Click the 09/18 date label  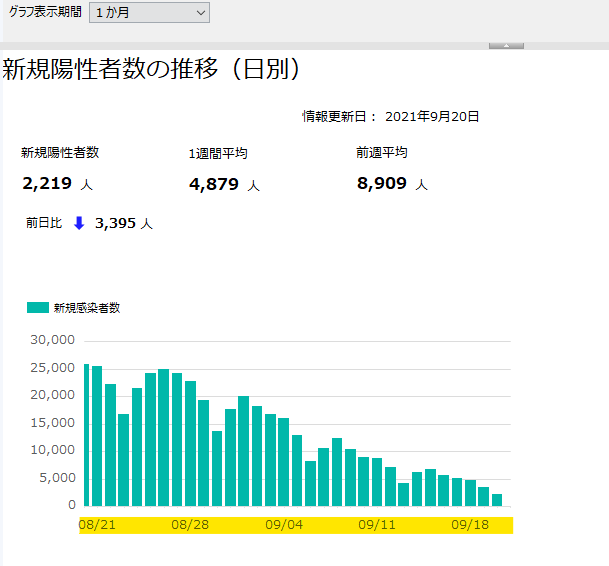point(469,525)
